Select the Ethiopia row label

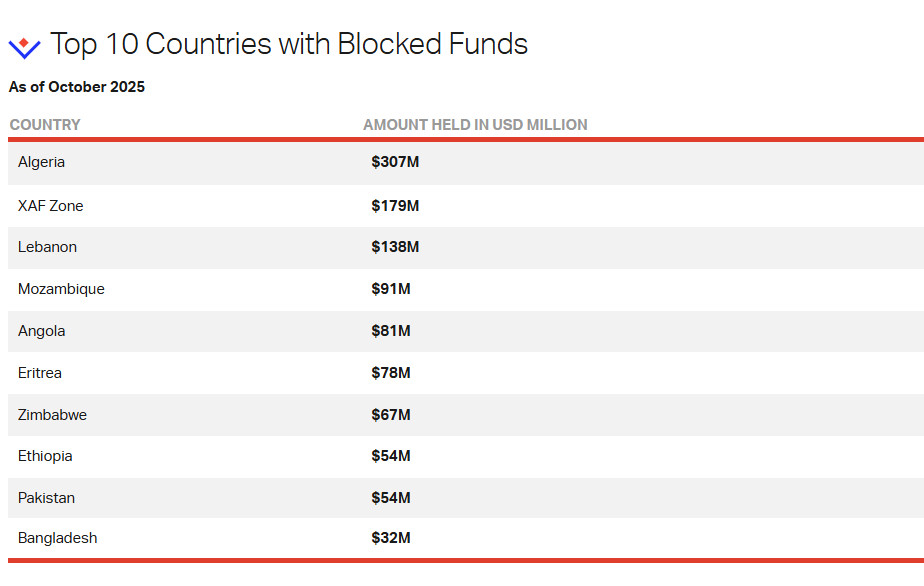pos(45,456)
